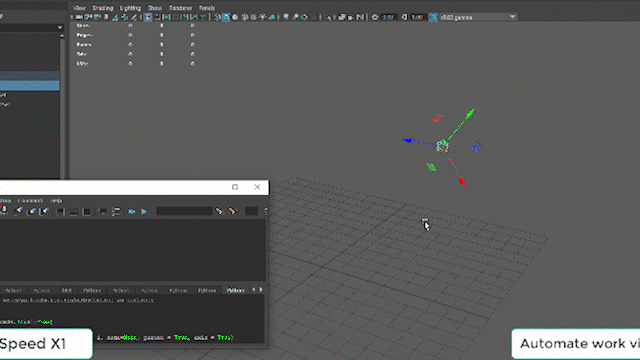The image size is (640, 360).
Task: Open the Lighting viewport menu
Action: pos(130,8)
